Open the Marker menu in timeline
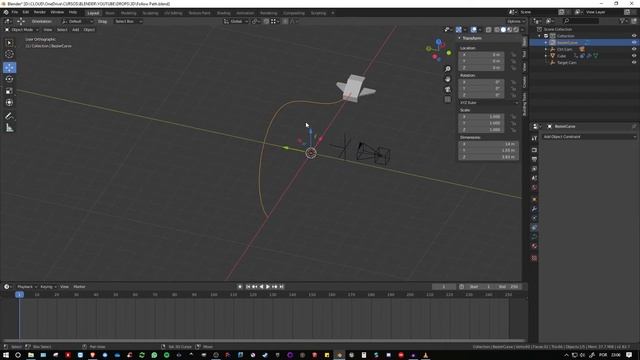Screen dimensions: 640x360 tap(79, 287)
